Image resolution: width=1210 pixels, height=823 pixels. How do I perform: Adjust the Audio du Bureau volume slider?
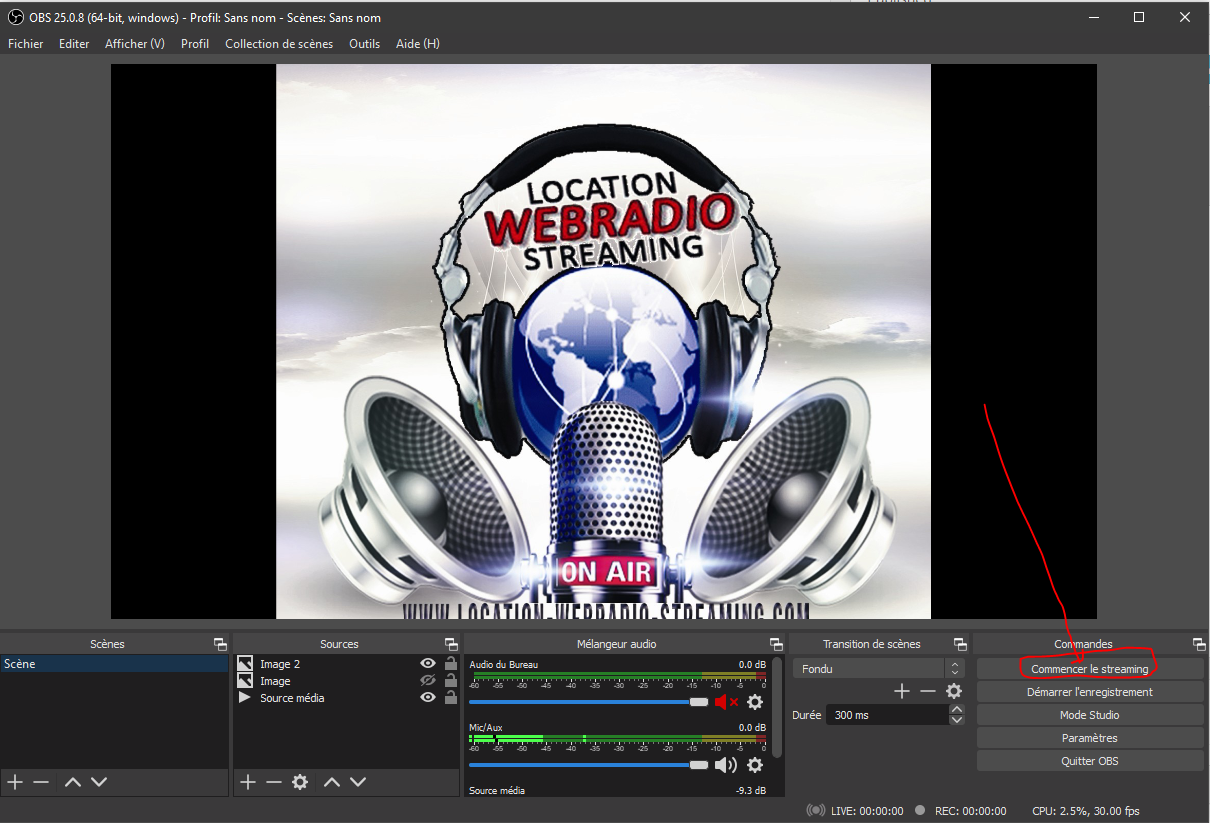pos(589,702)
